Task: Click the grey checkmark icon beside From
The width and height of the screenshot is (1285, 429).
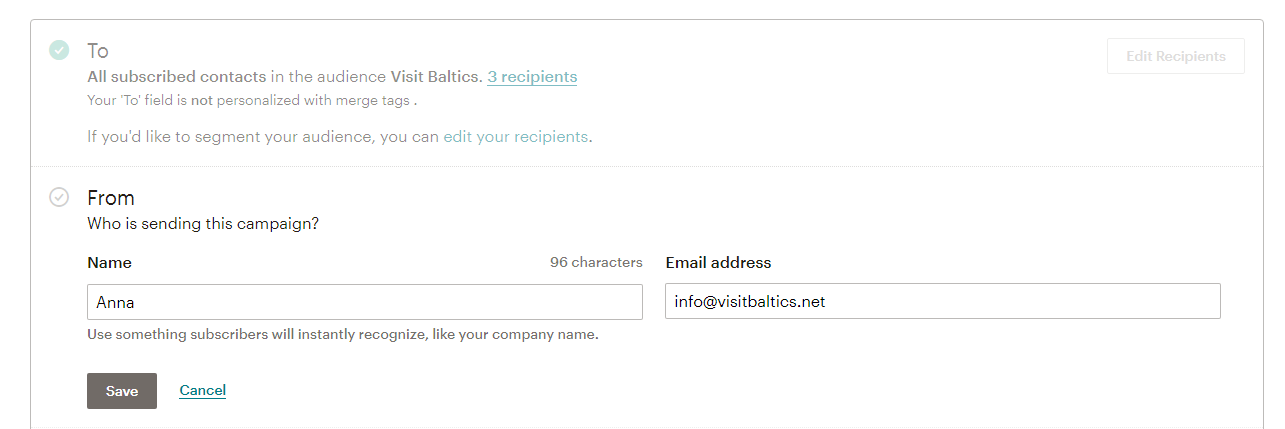Action: (59, 197)
